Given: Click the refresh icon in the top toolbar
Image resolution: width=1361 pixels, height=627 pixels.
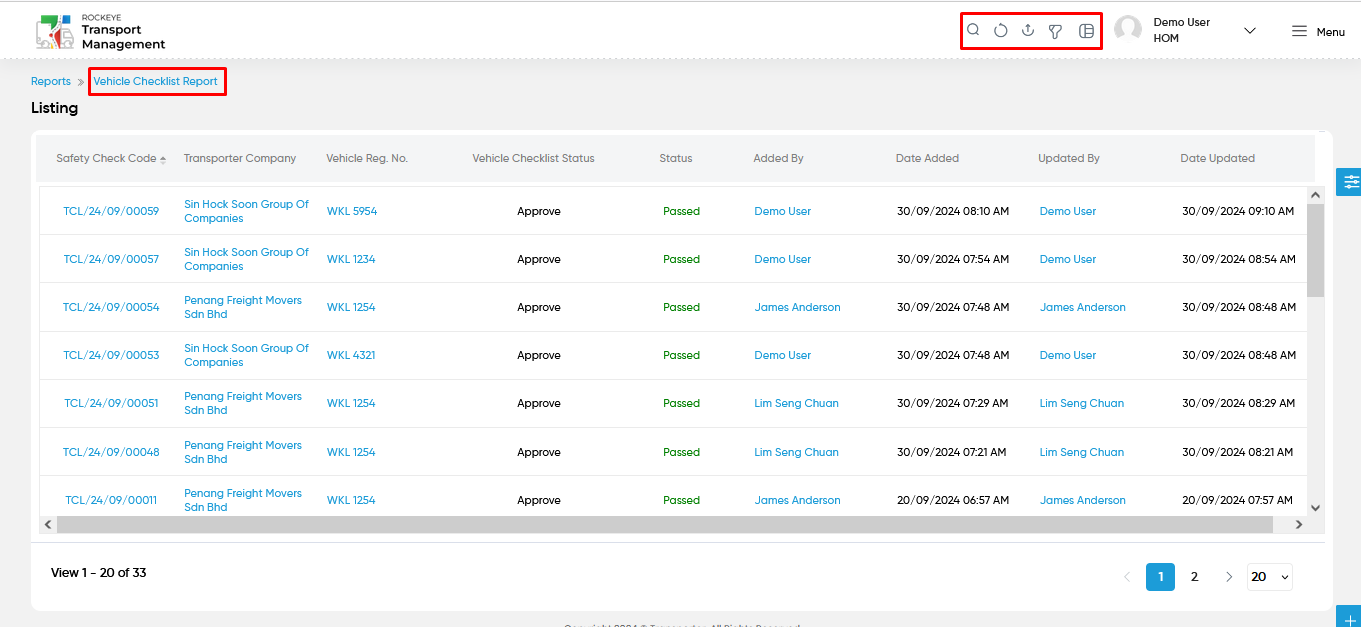Looking at the screenshot, I should coord(1001,31).
